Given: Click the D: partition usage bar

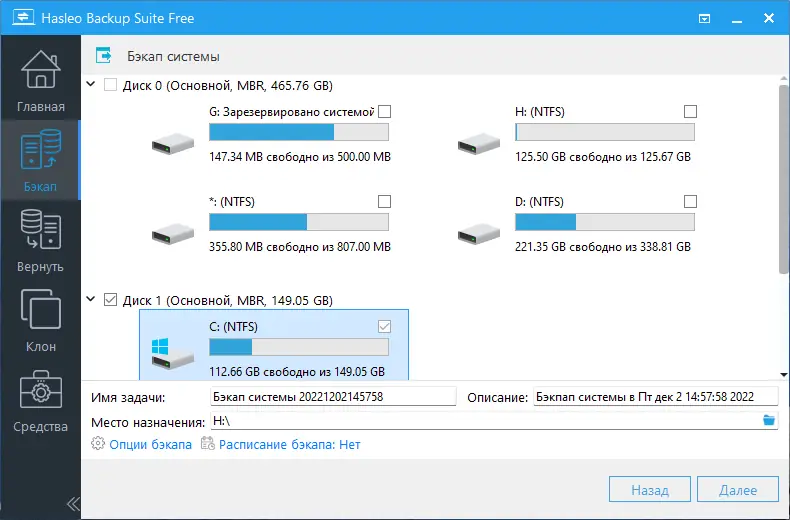Looking at the screenshot, I should (x=605, y=222).
